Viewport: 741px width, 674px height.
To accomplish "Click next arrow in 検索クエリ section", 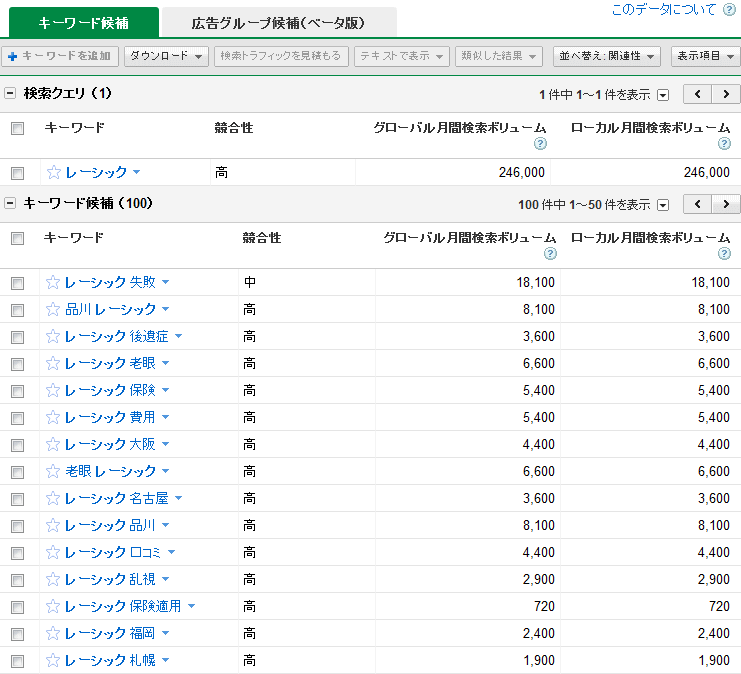I will 726,94.
